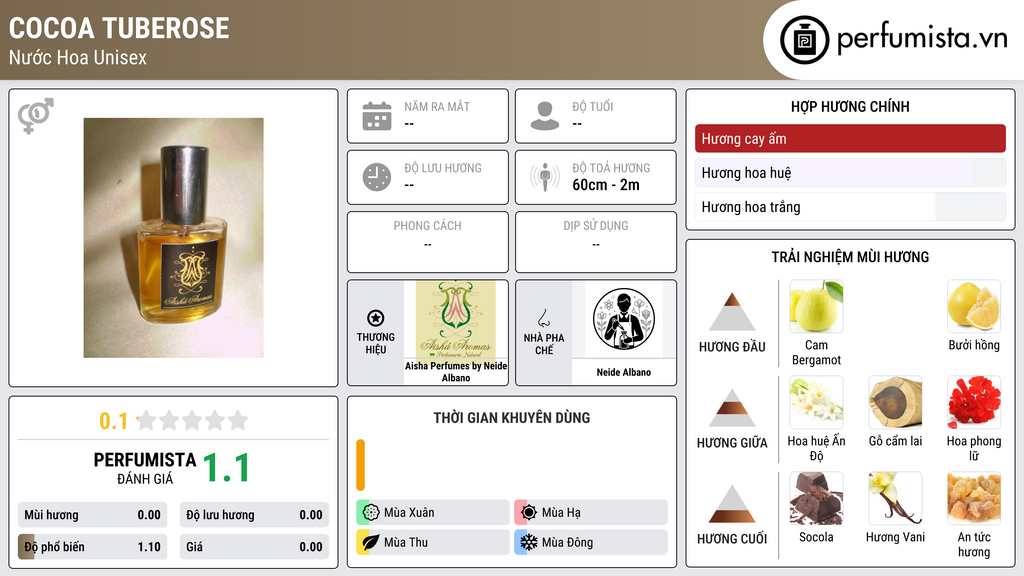Click the Thời gian khuyên dùng heading
The image size is (1024, 576).
click(511, 417)
